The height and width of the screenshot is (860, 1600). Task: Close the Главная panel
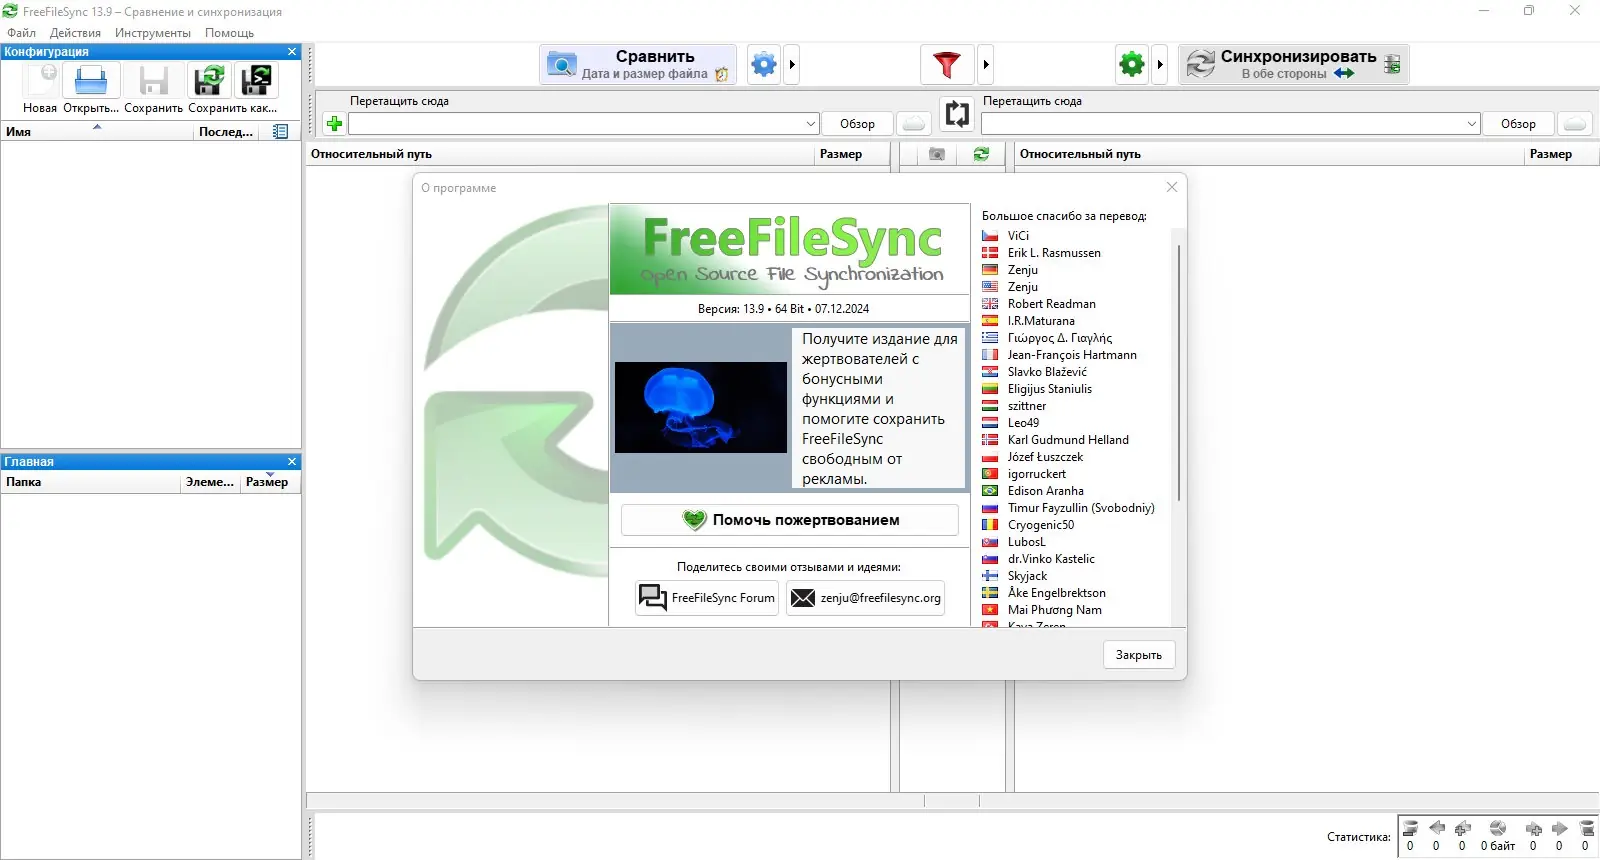(x=292, y=462)
